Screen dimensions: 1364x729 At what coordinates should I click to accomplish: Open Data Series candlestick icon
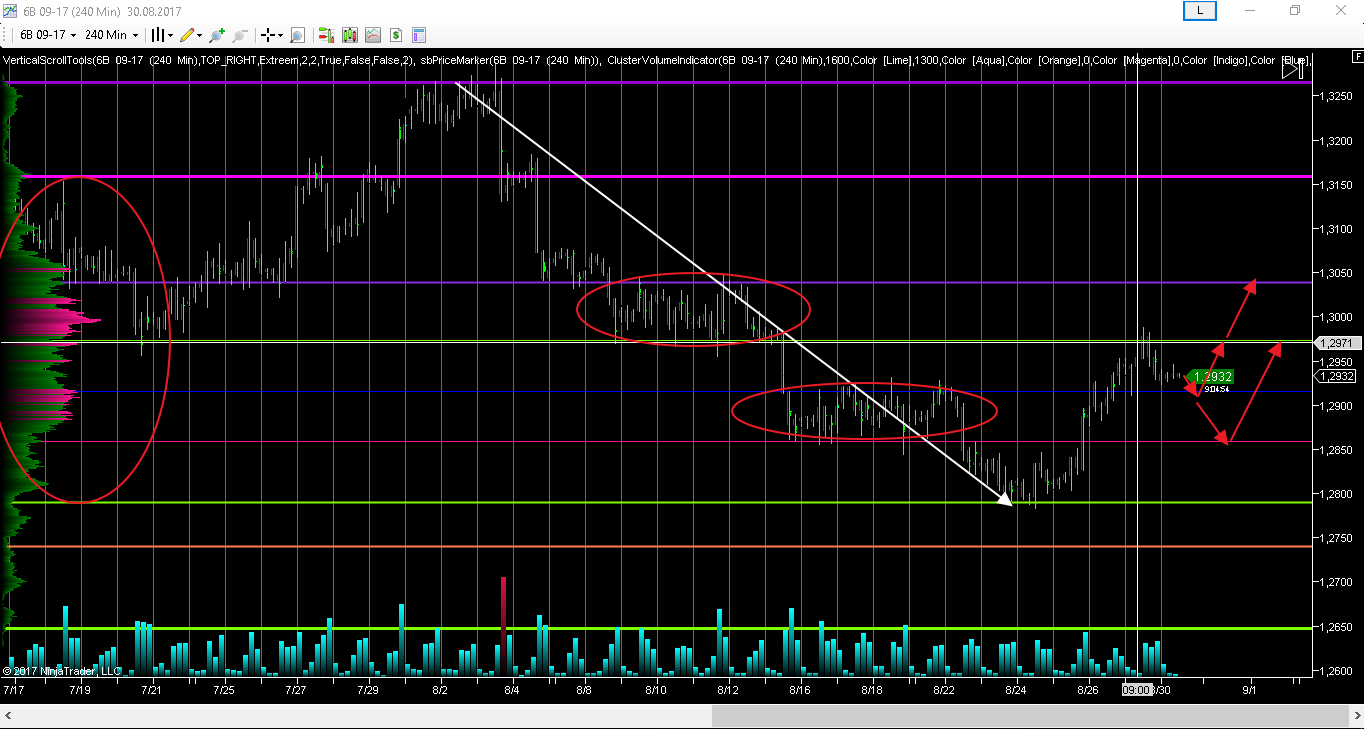tap(349, 35)
